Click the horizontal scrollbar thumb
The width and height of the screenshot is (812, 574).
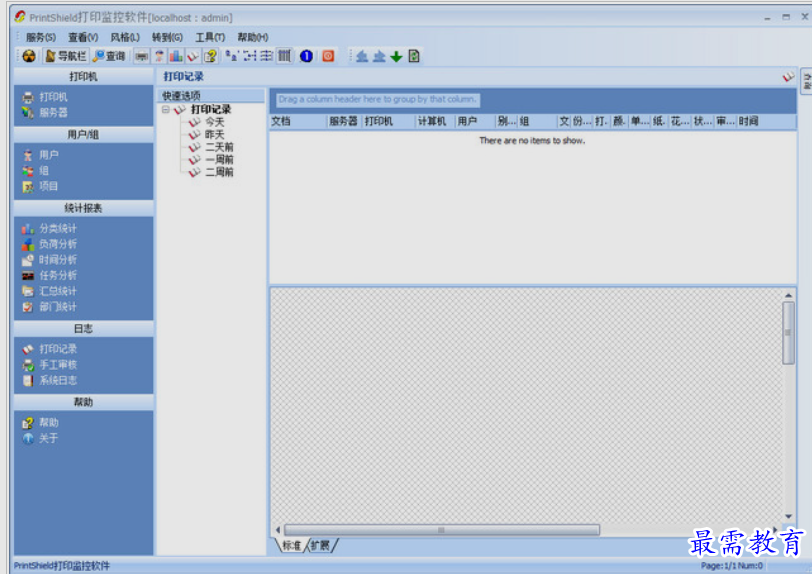[442, 530]
